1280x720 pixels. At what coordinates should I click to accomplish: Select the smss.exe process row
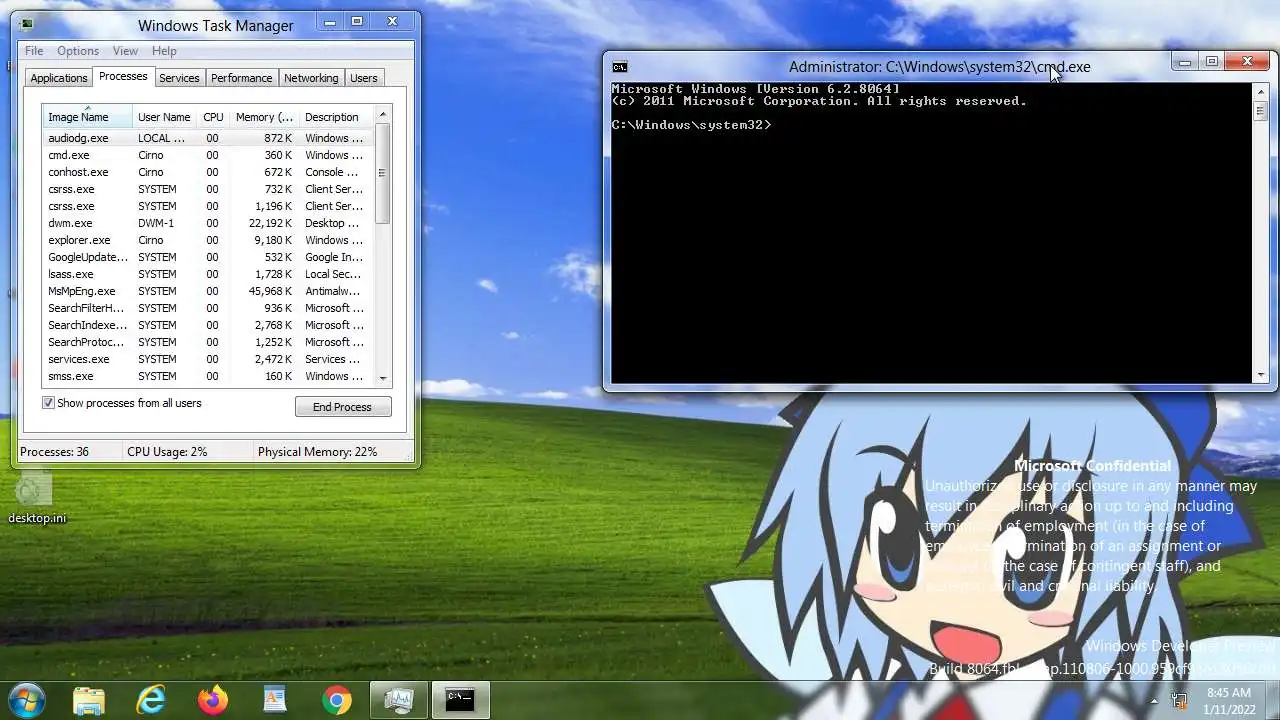click(208, 376)
